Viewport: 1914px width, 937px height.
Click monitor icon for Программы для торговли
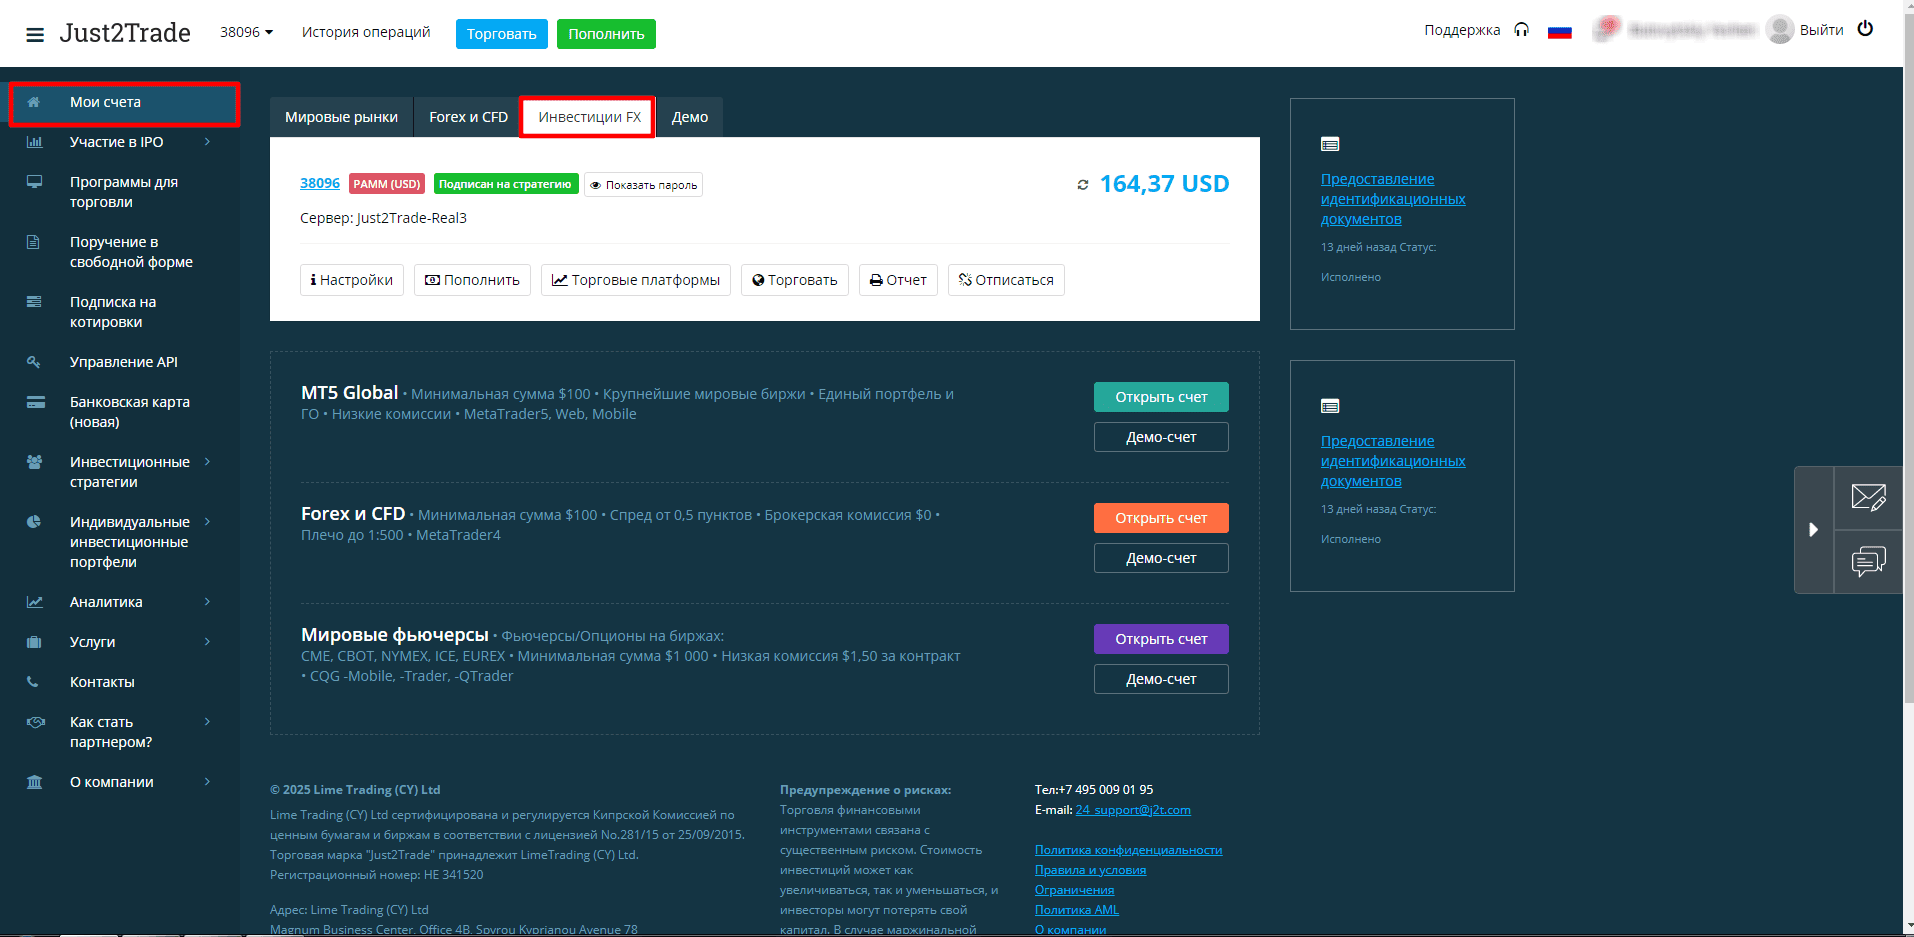tap(34, 182)
